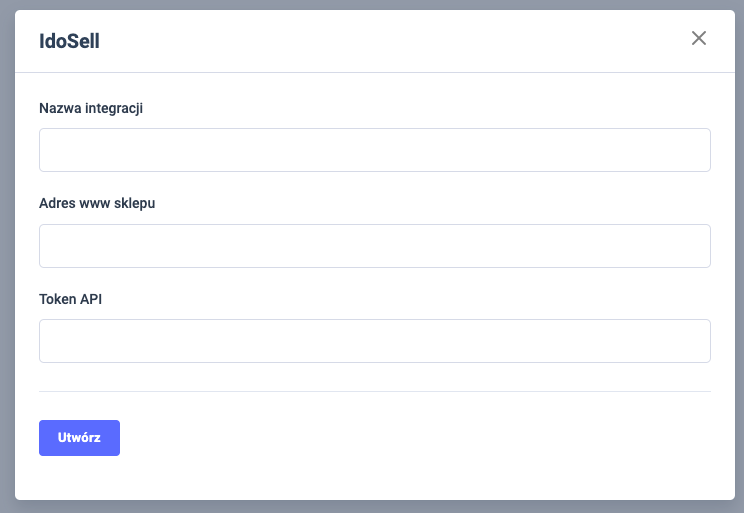
Task: Select the Token API input box
Action: click(374, 341)
